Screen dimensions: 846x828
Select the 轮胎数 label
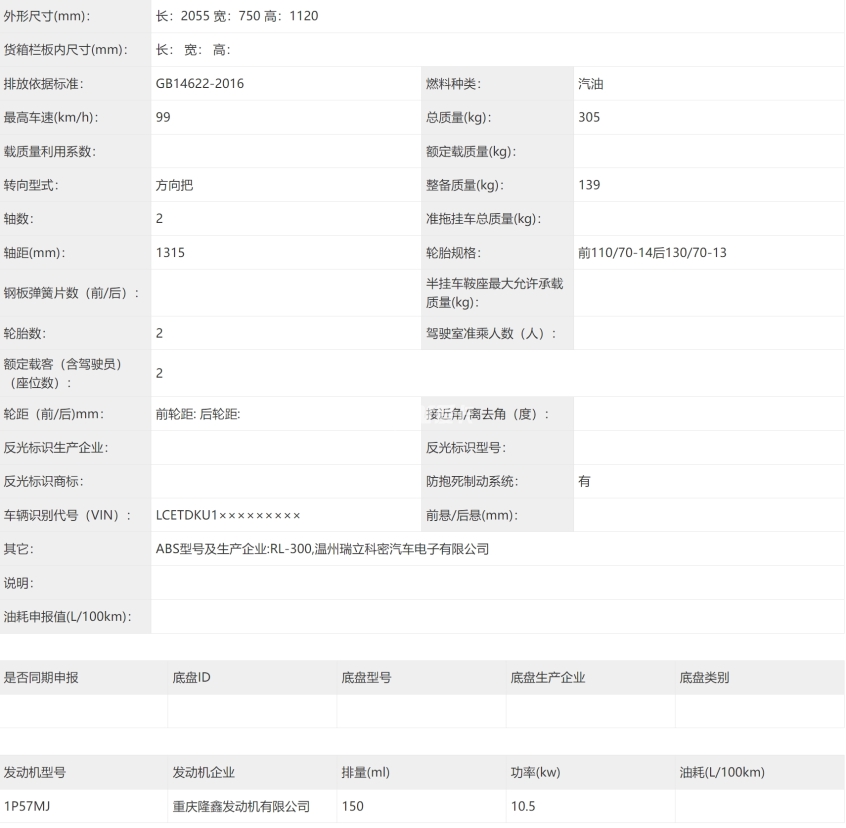pos(25,333)
